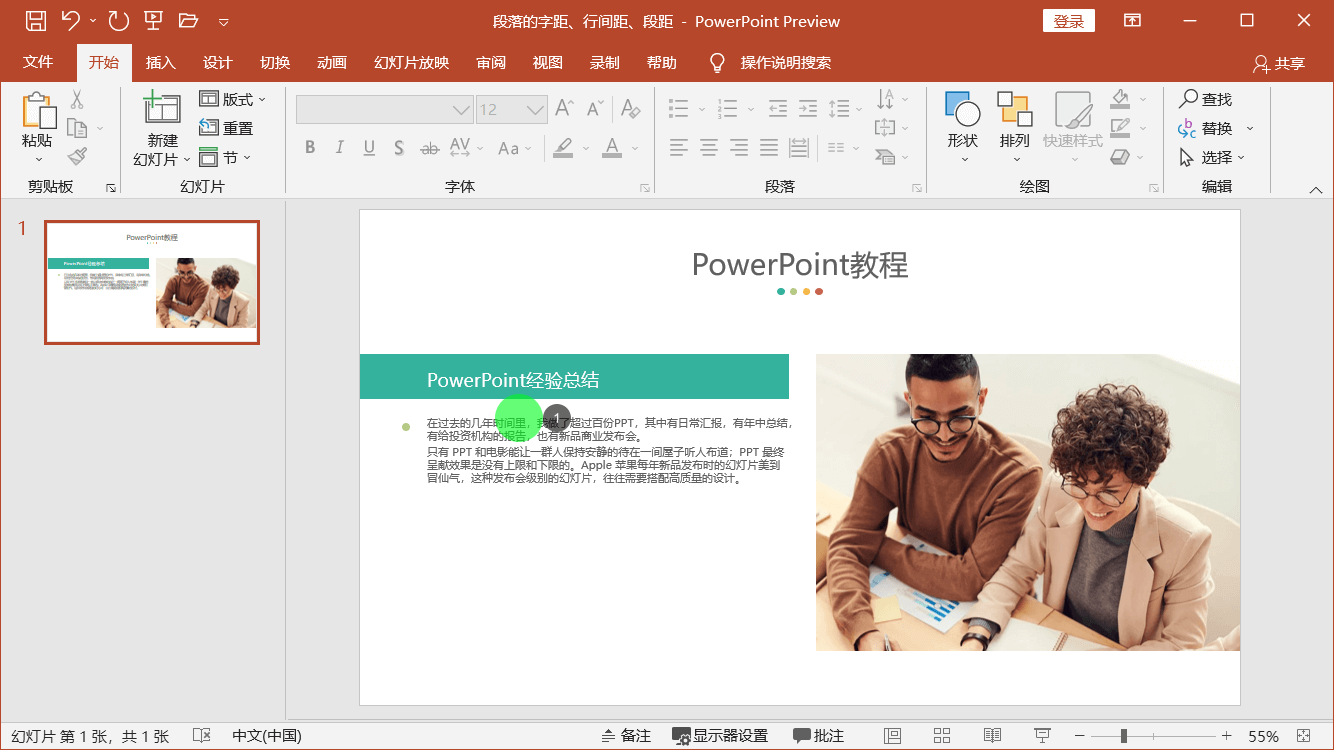Image resolution: width=1334 pixels, height=750 pixels.
Task: Select slide 1 thumbnail
Action: click(x=152, y=282)
